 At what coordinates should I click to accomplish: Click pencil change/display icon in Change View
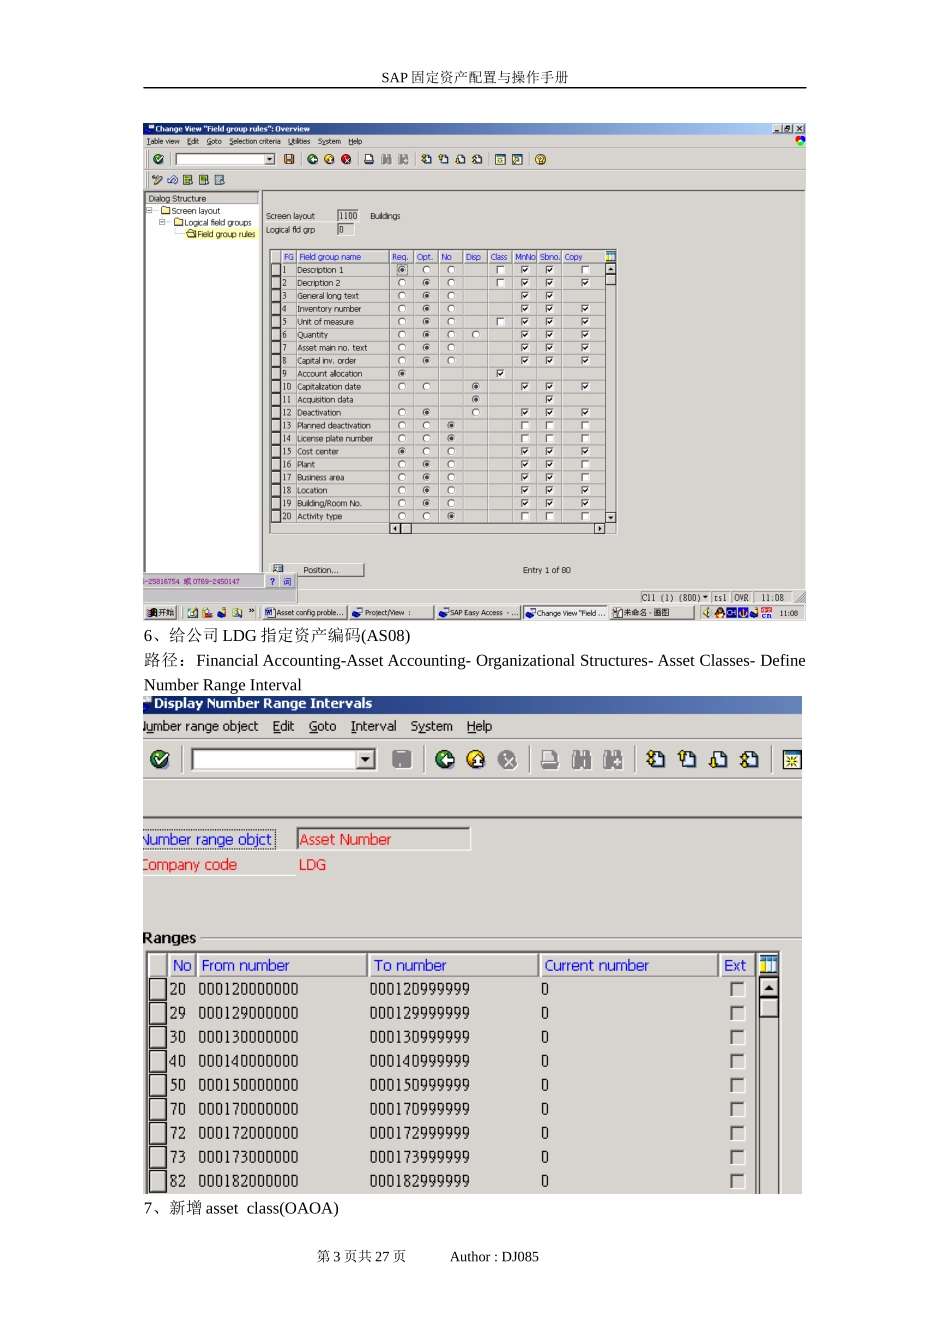[157, 180]
